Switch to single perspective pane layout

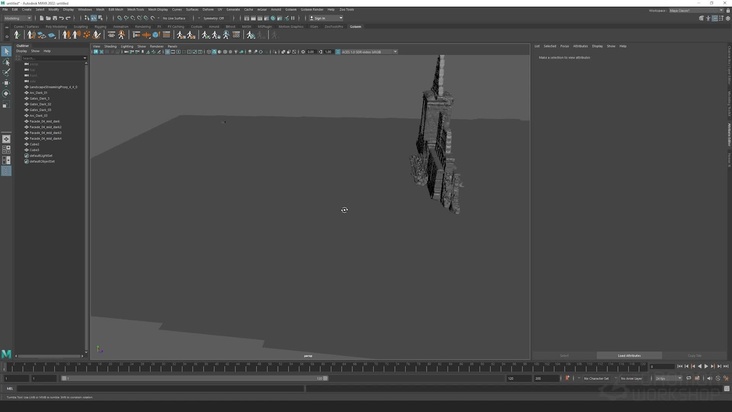pos(6,139)
